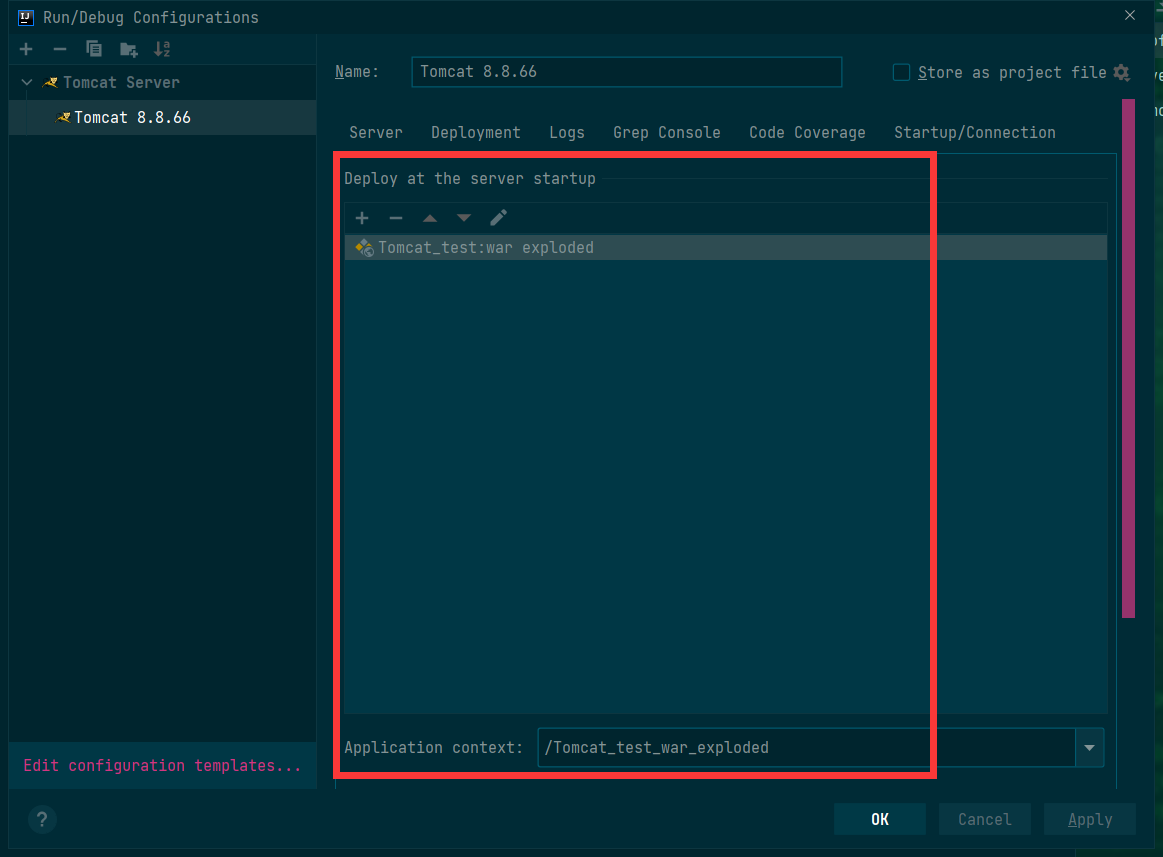The image size is (1163, 857).
Task: Open Edit configuration templates link
Action: pos(162,766)
